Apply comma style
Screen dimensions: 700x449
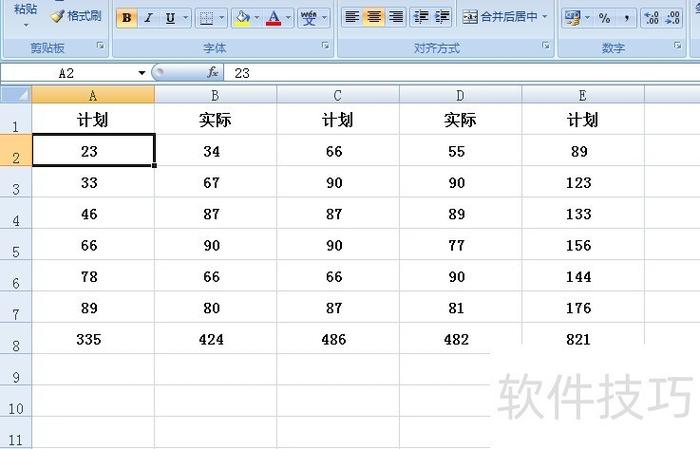[626, 18]
